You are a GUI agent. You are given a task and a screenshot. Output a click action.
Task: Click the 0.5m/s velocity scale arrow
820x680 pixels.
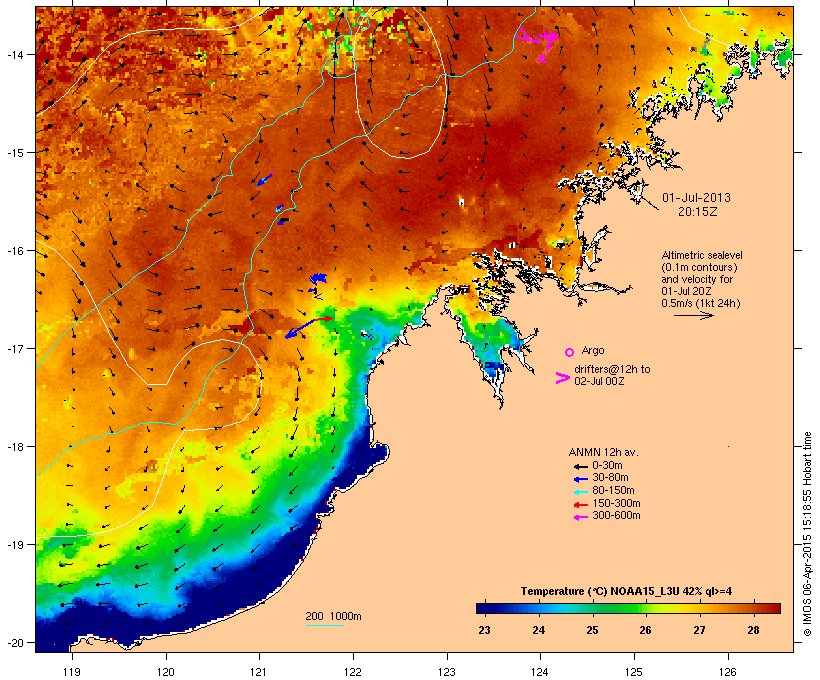click(693, 315)
